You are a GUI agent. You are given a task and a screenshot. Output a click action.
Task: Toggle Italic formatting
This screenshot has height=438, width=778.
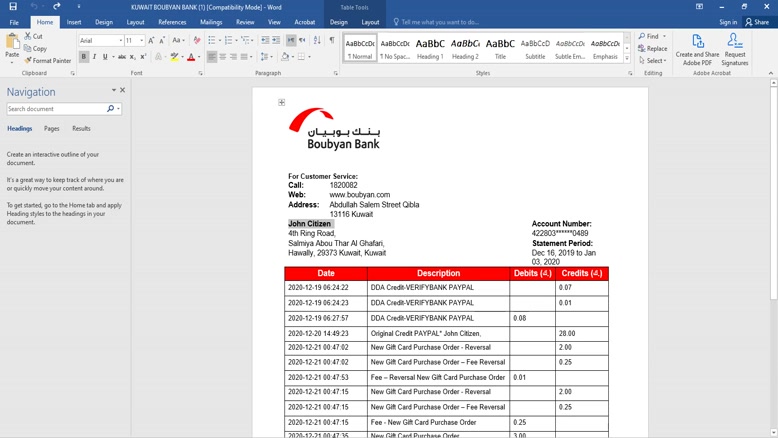[x=94, y=57]
